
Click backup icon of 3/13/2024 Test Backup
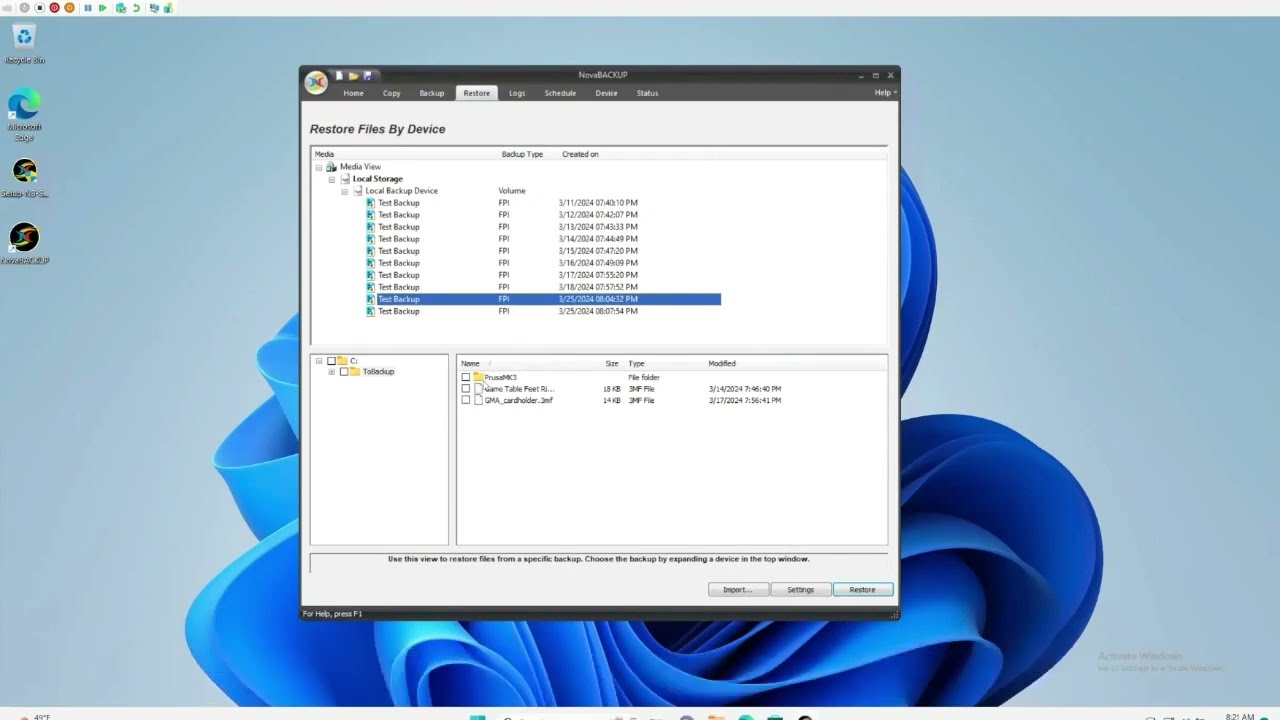click(x=370, y=227)
